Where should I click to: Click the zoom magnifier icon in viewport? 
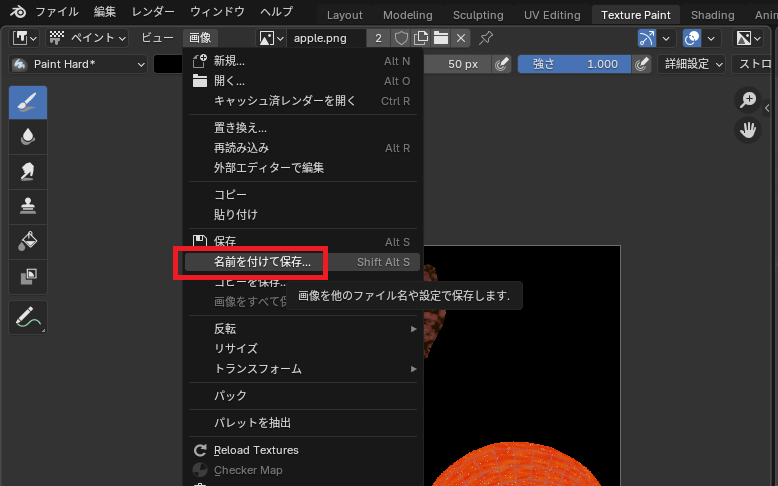pos(747,99)
